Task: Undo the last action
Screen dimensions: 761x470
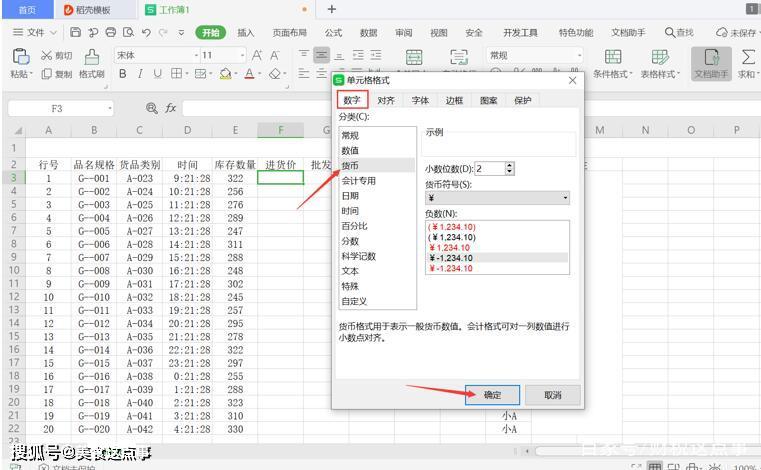Action: (x=146, y=33)
